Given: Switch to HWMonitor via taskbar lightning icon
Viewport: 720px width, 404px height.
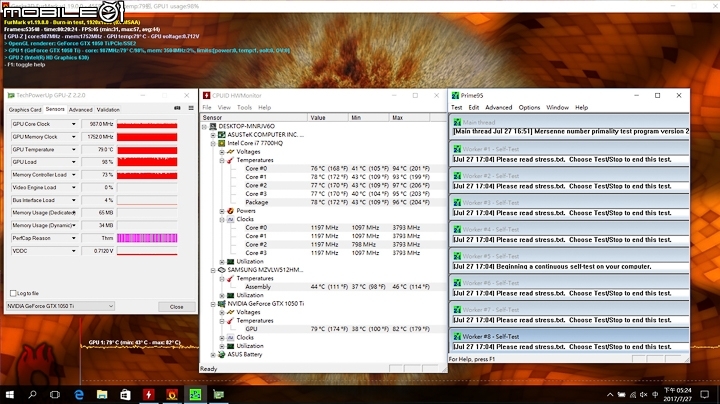Looking at the screenshot, I should (148, 394).
